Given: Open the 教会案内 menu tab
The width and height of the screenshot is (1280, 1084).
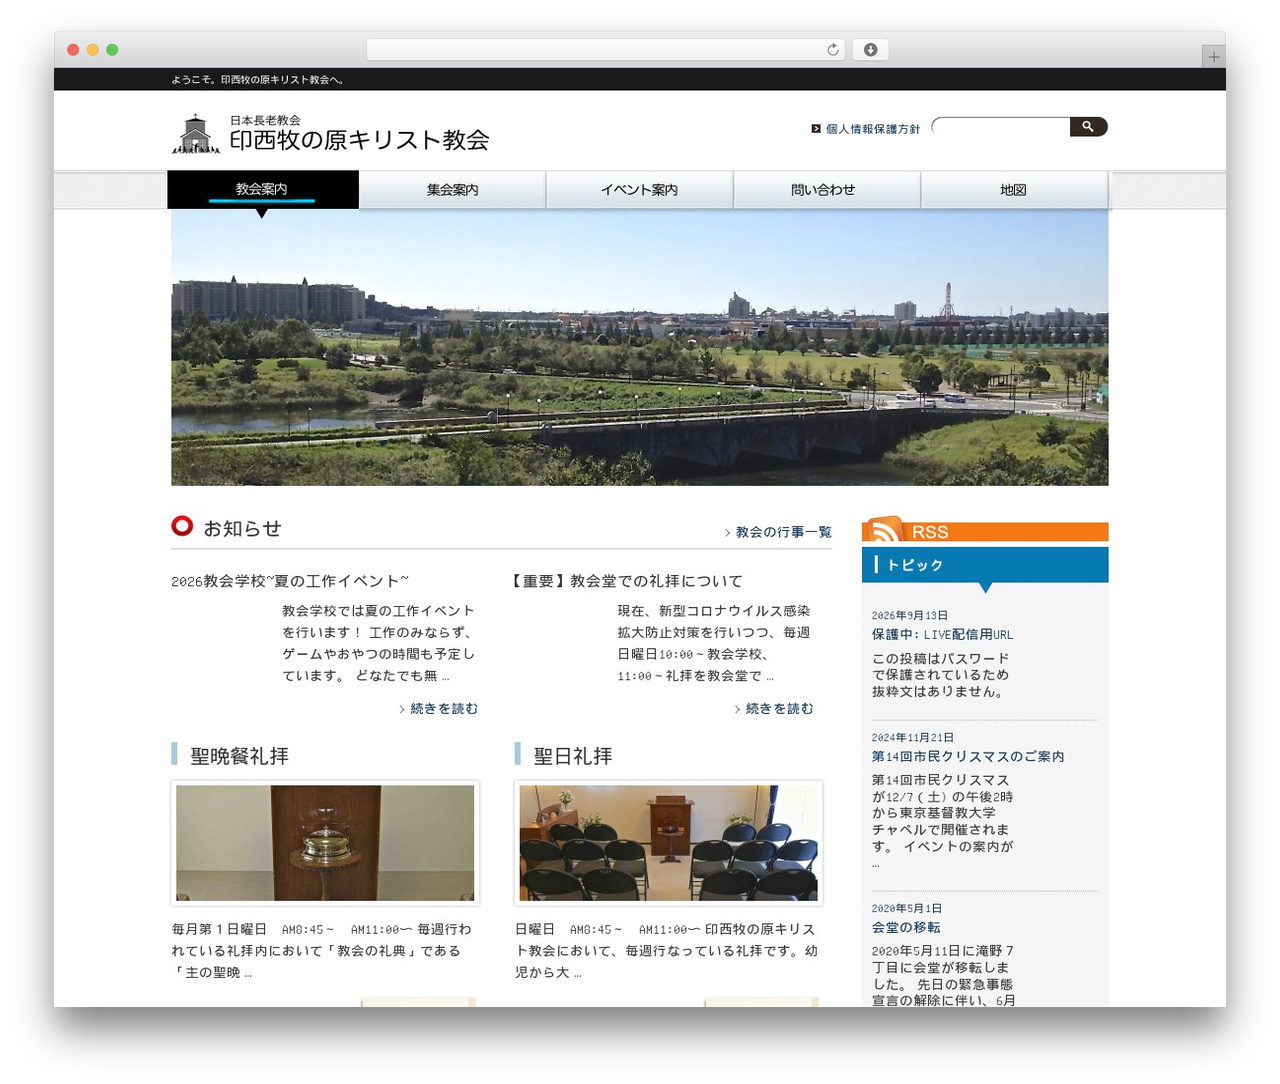Looking at the screenshot, I should (x=263, y=189).
